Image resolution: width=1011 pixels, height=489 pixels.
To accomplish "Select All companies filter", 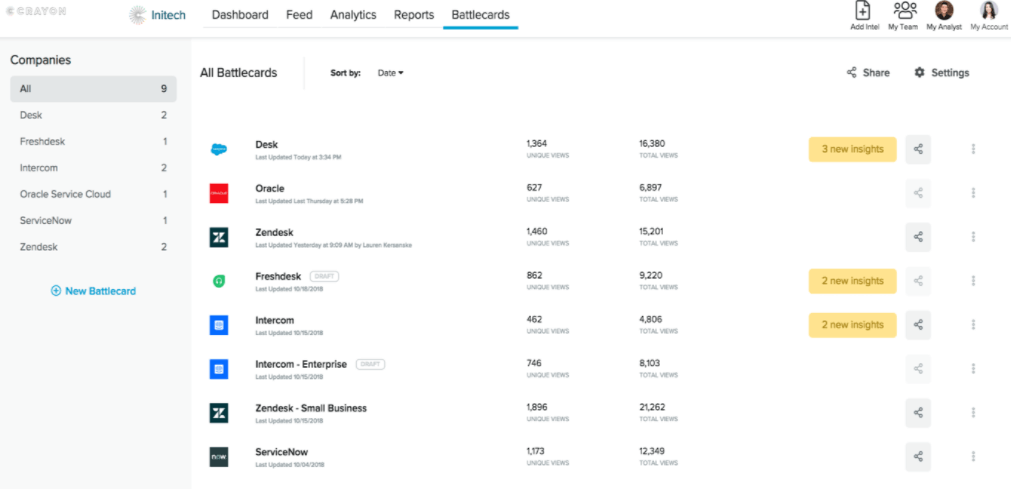I will 93,88.
